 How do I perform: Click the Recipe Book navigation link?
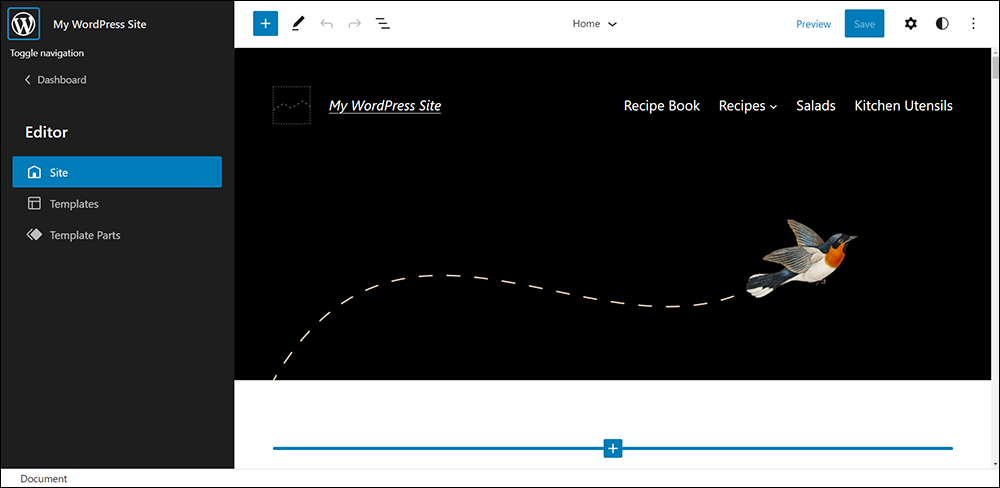(662, 106)
